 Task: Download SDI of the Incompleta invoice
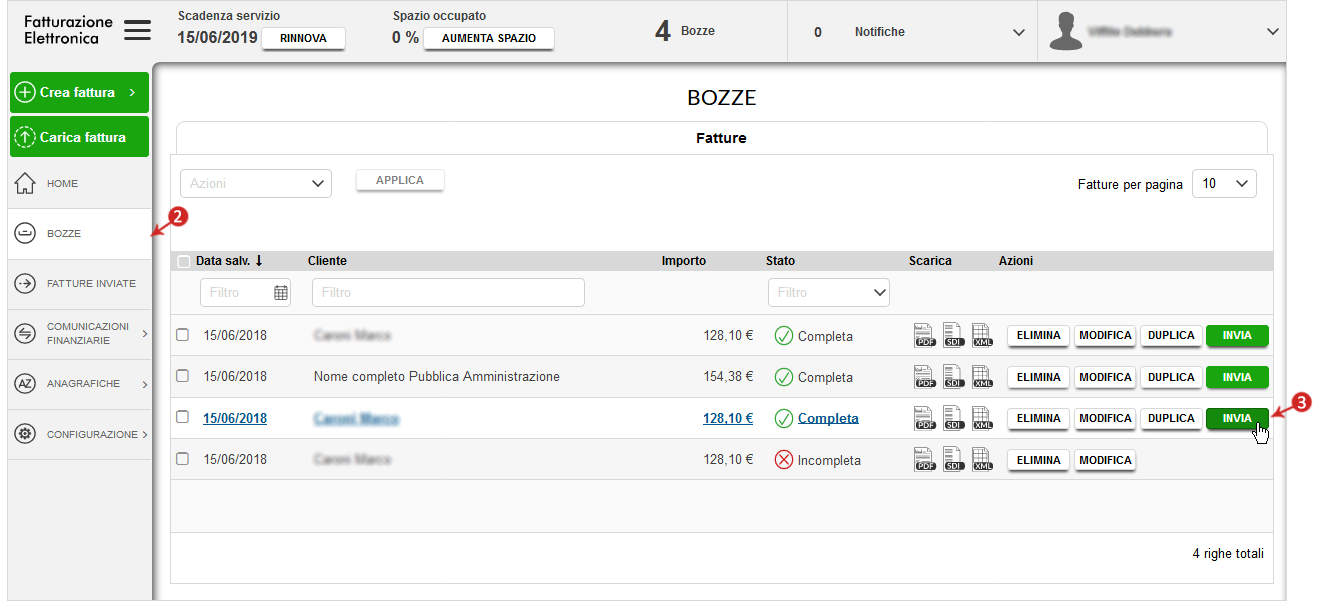(953, 460)
